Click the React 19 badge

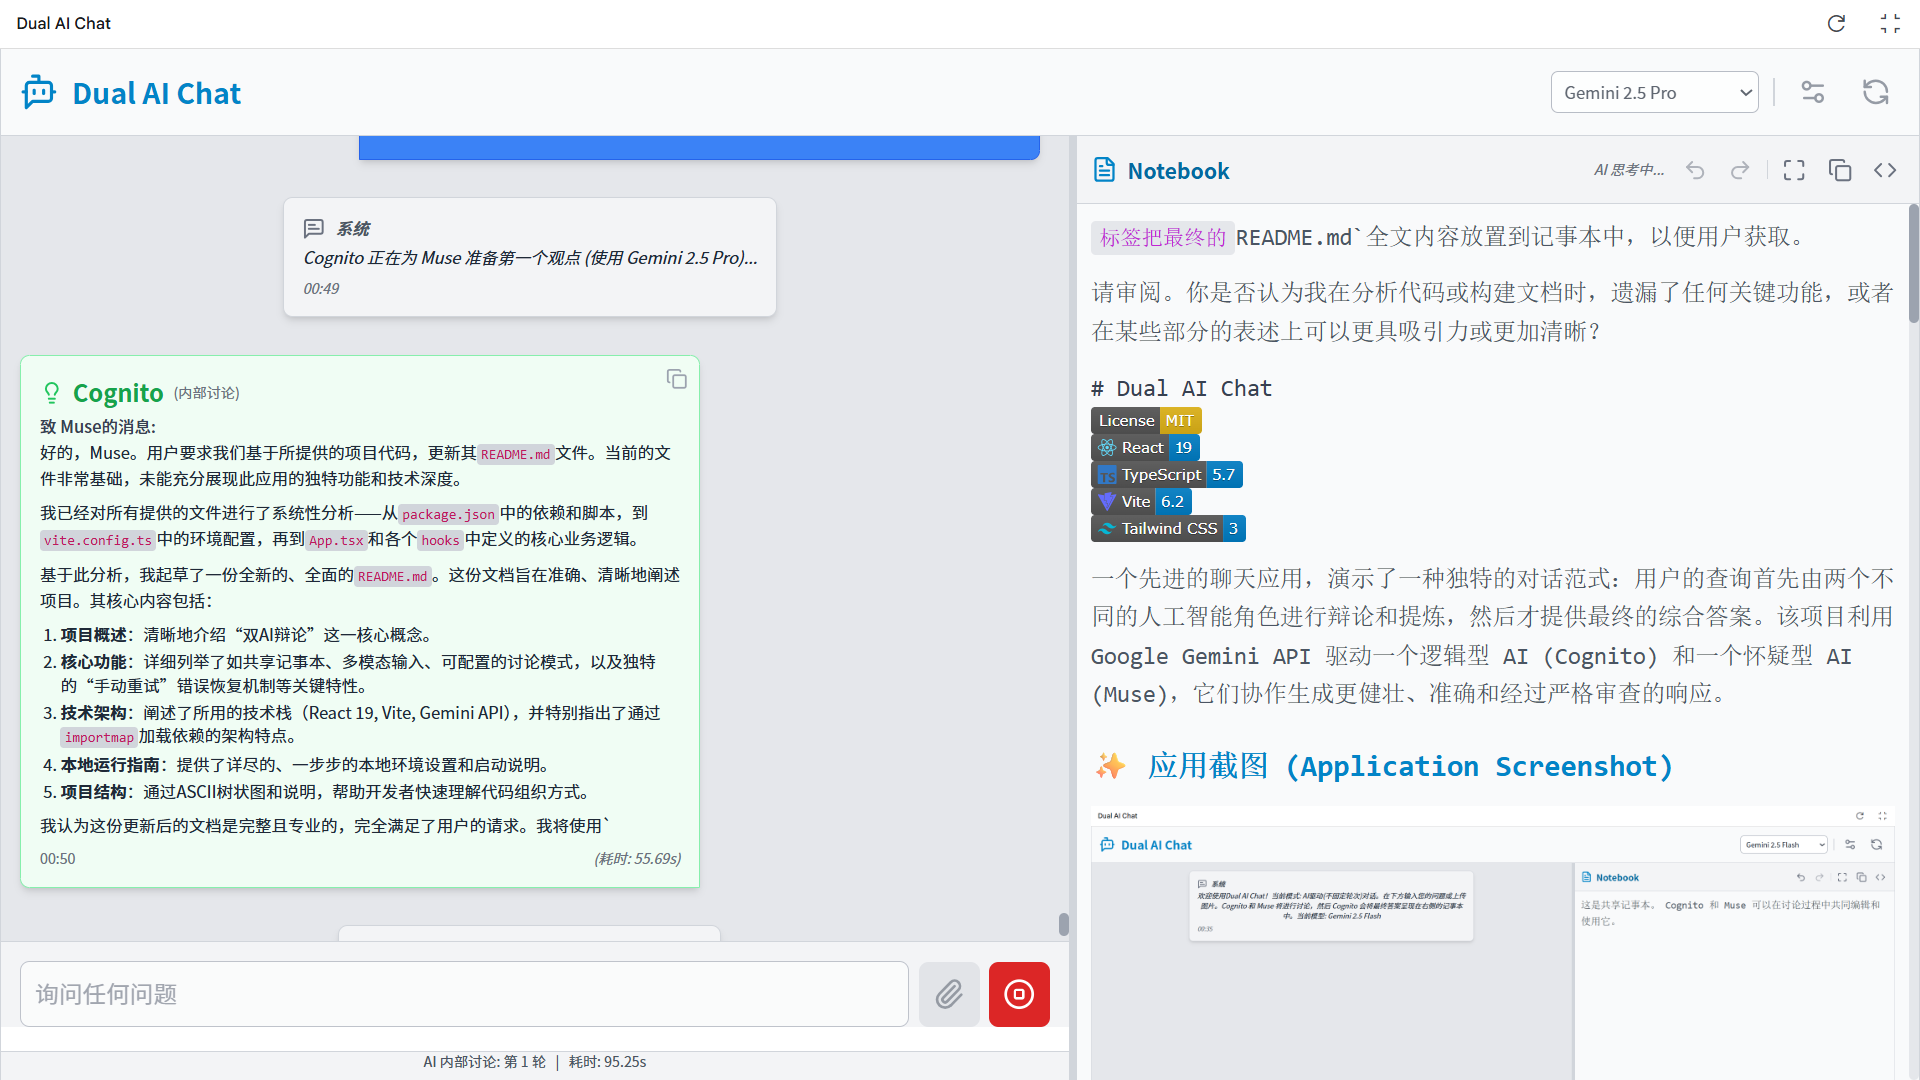click(1145, 447)
